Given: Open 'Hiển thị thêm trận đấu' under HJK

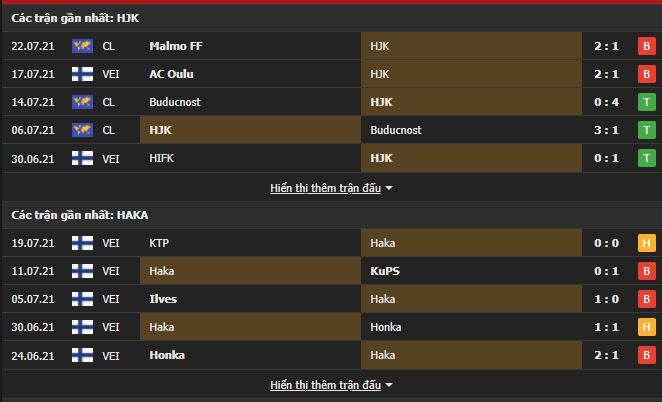Looking at the screenshot, I should (326, 188).
